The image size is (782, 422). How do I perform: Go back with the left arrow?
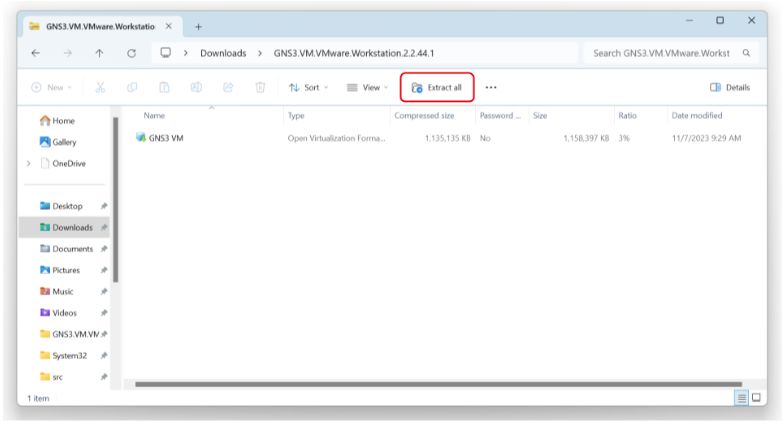click(35, 53)
